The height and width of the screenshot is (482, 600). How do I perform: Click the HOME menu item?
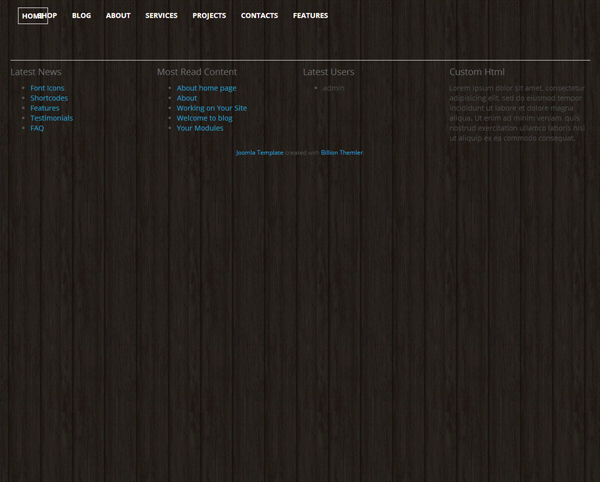[30, 16]
